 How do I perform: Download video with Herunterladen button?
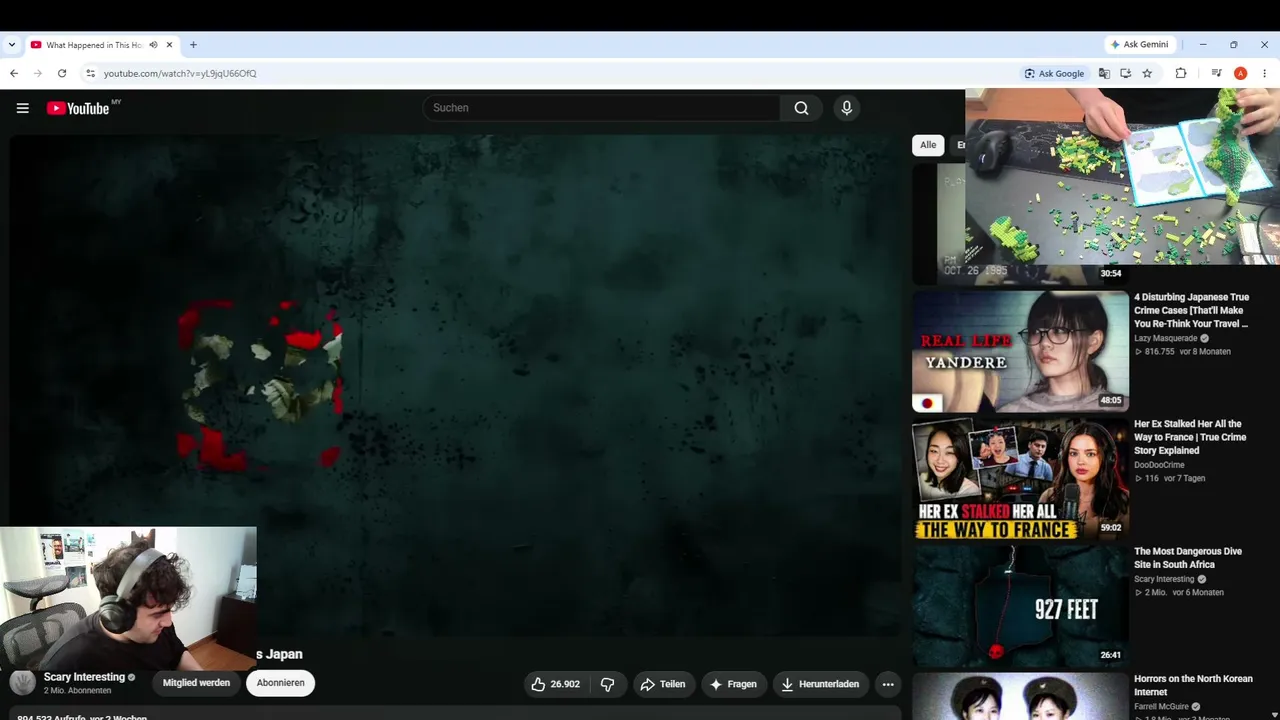820,684
